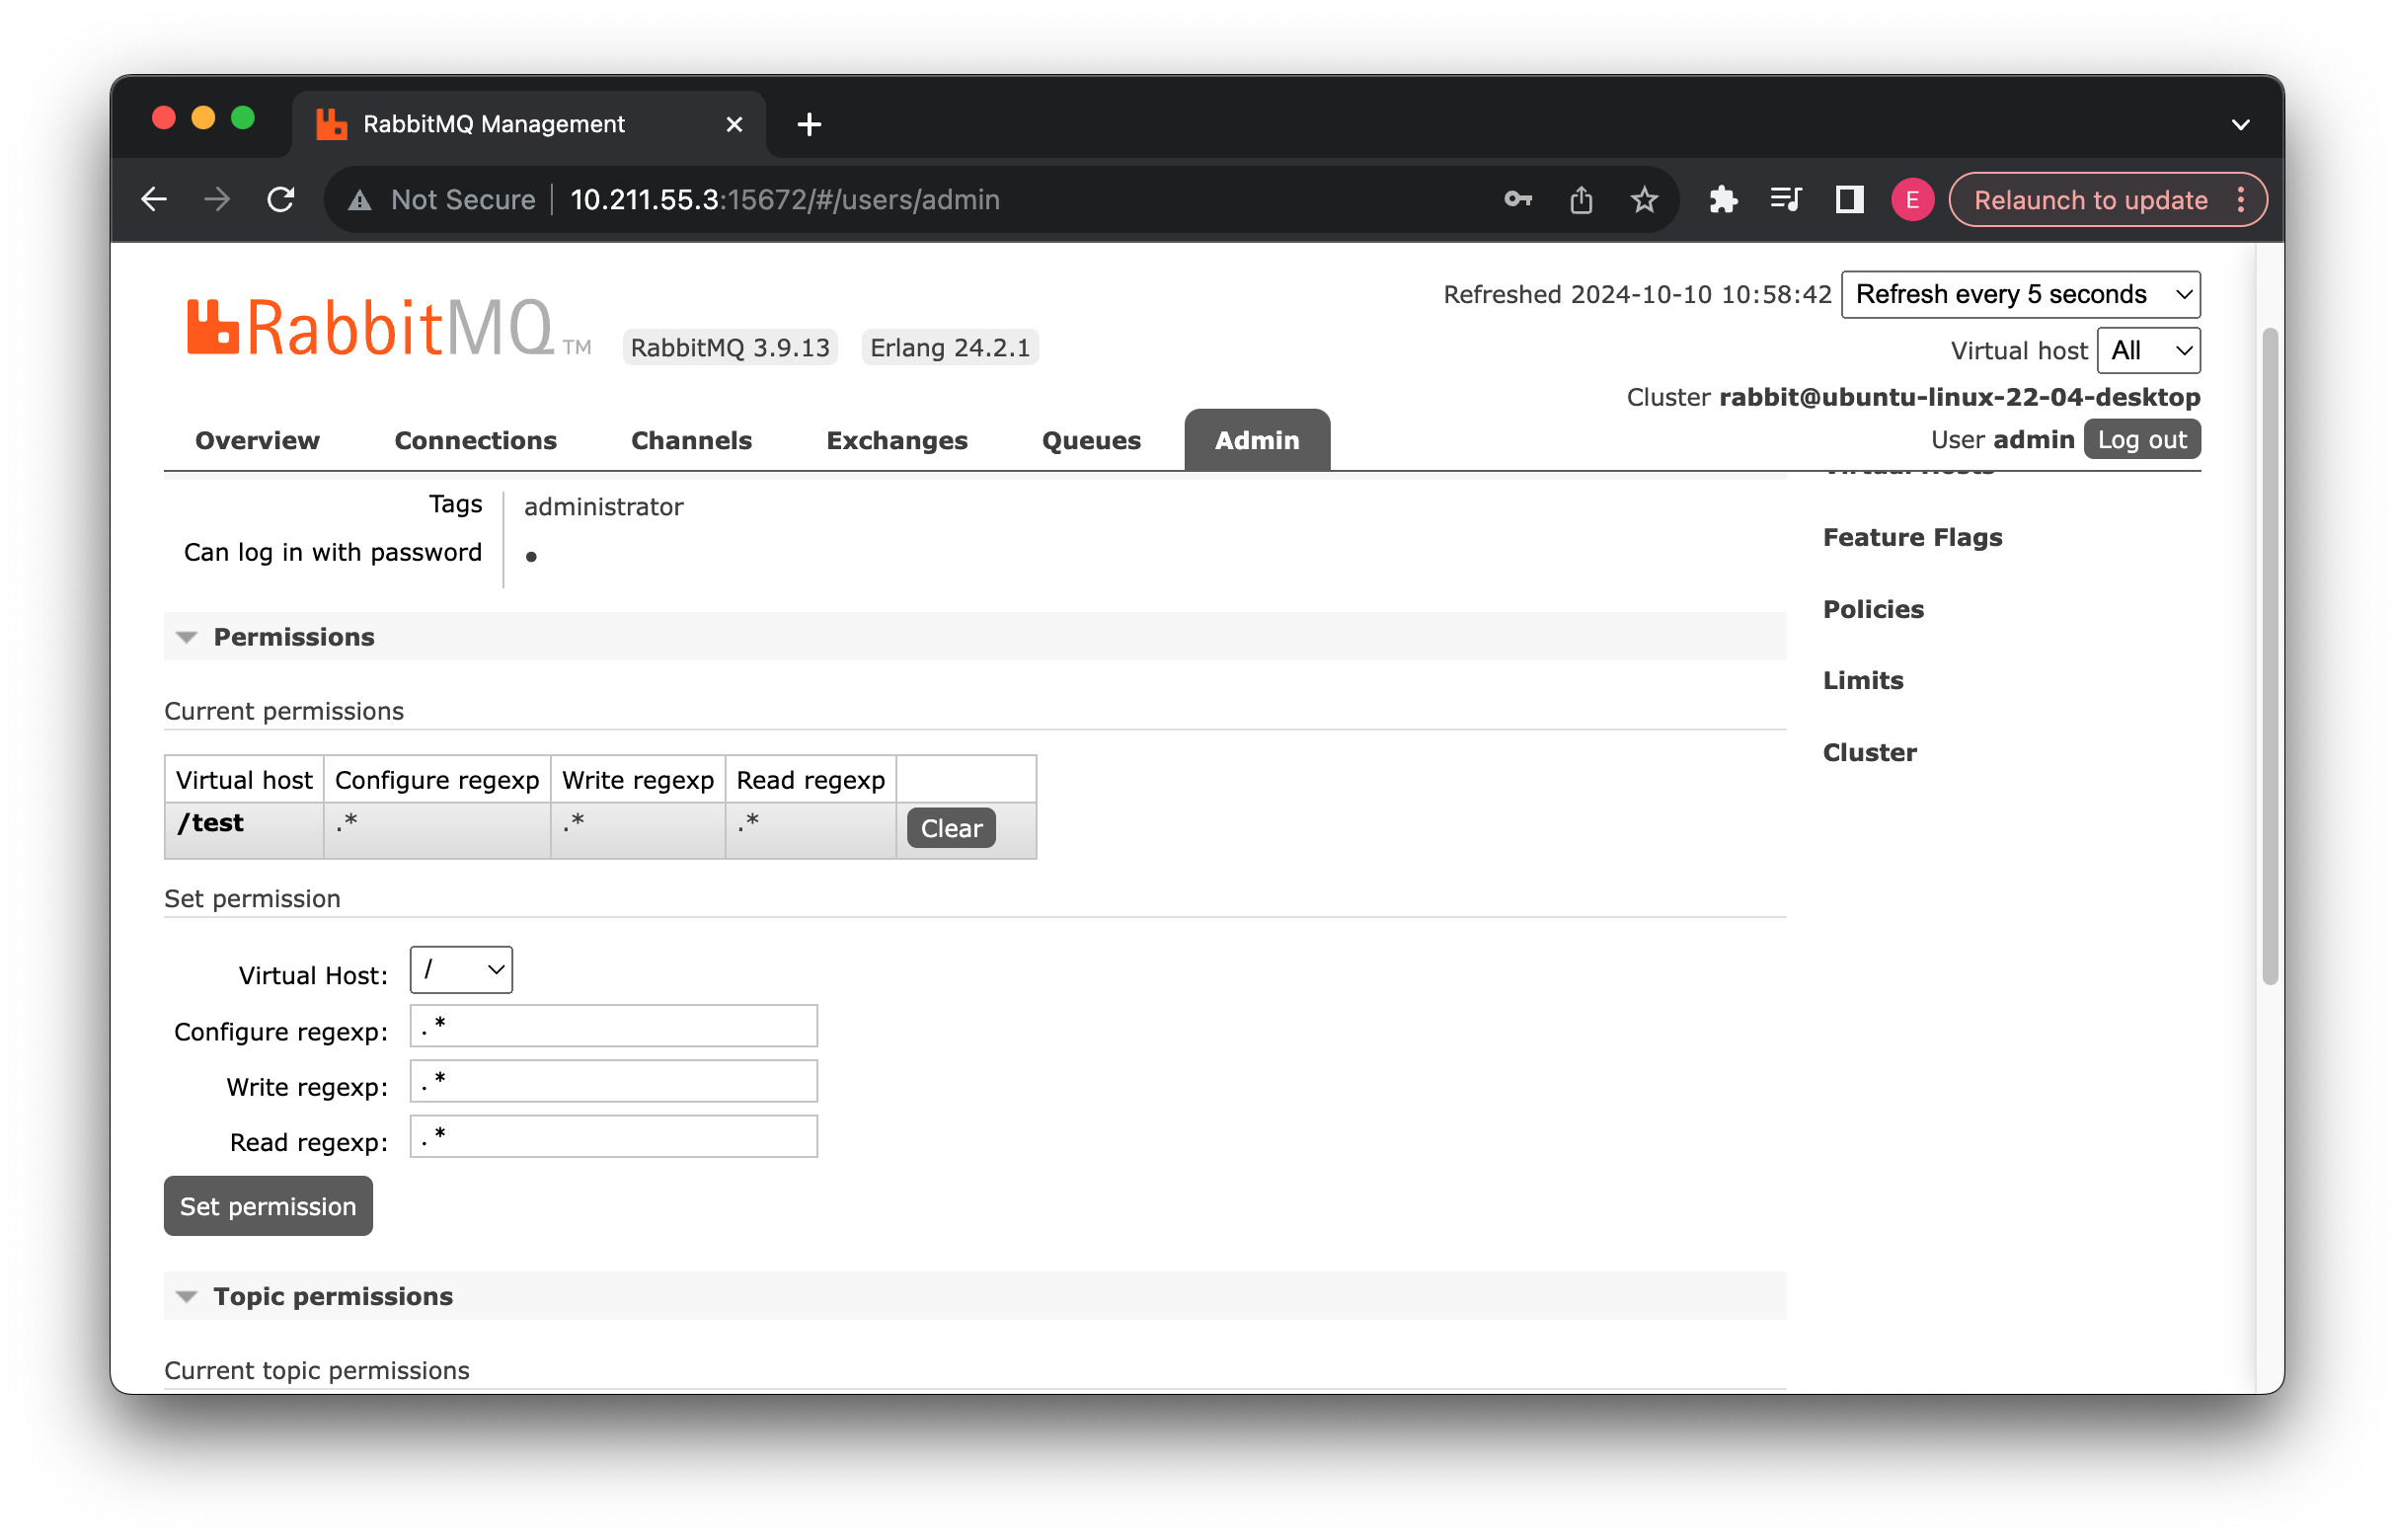This screenshot has height=1540, width=2395.
Task: Switch to the Queues tab
Action: 1091,440
